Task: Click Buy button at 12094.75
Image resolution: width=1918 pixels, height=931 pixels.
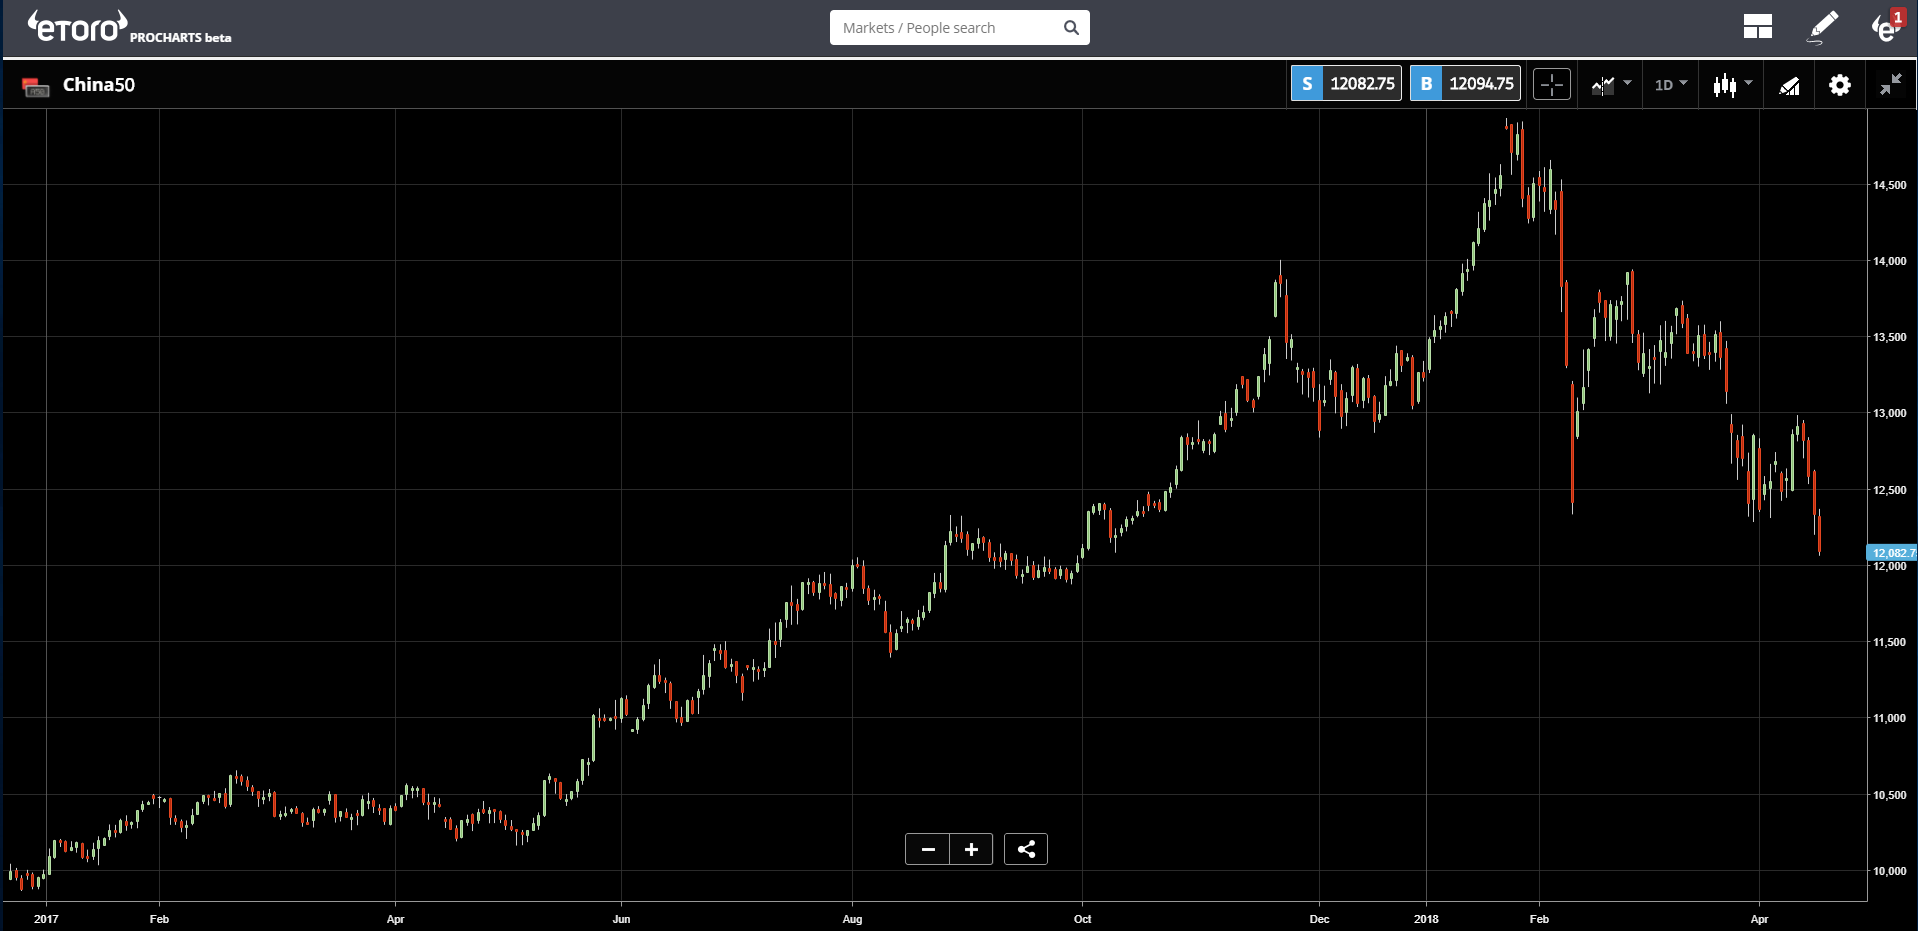Action: [x=1465, y=83]
